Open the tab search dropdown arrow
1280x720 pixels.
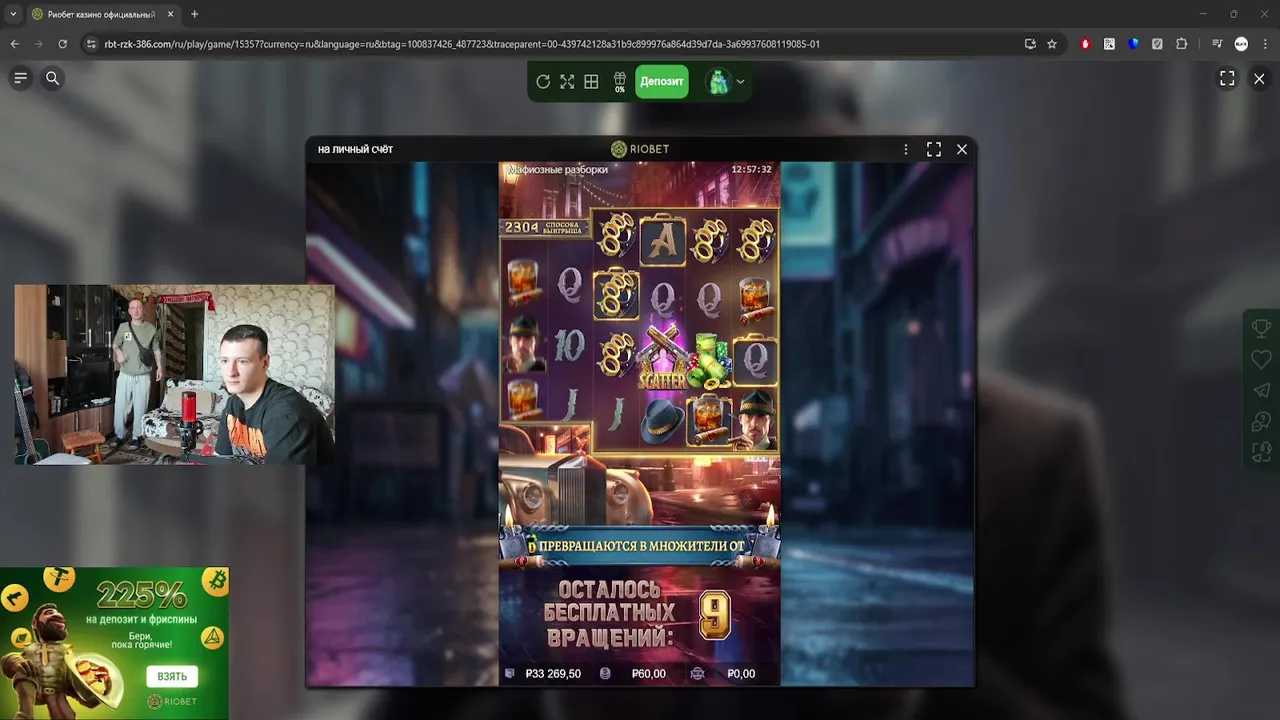pos(12,14)
